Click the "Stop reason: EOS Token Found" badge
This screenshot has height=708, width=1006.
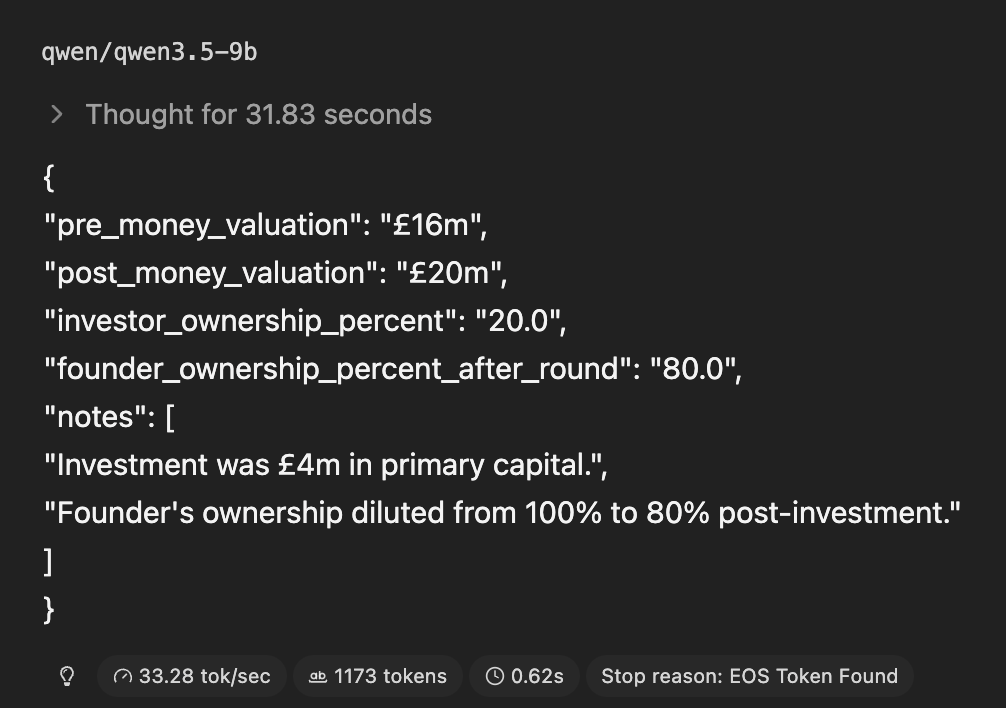pyautogui.click(x=749, y=677)
